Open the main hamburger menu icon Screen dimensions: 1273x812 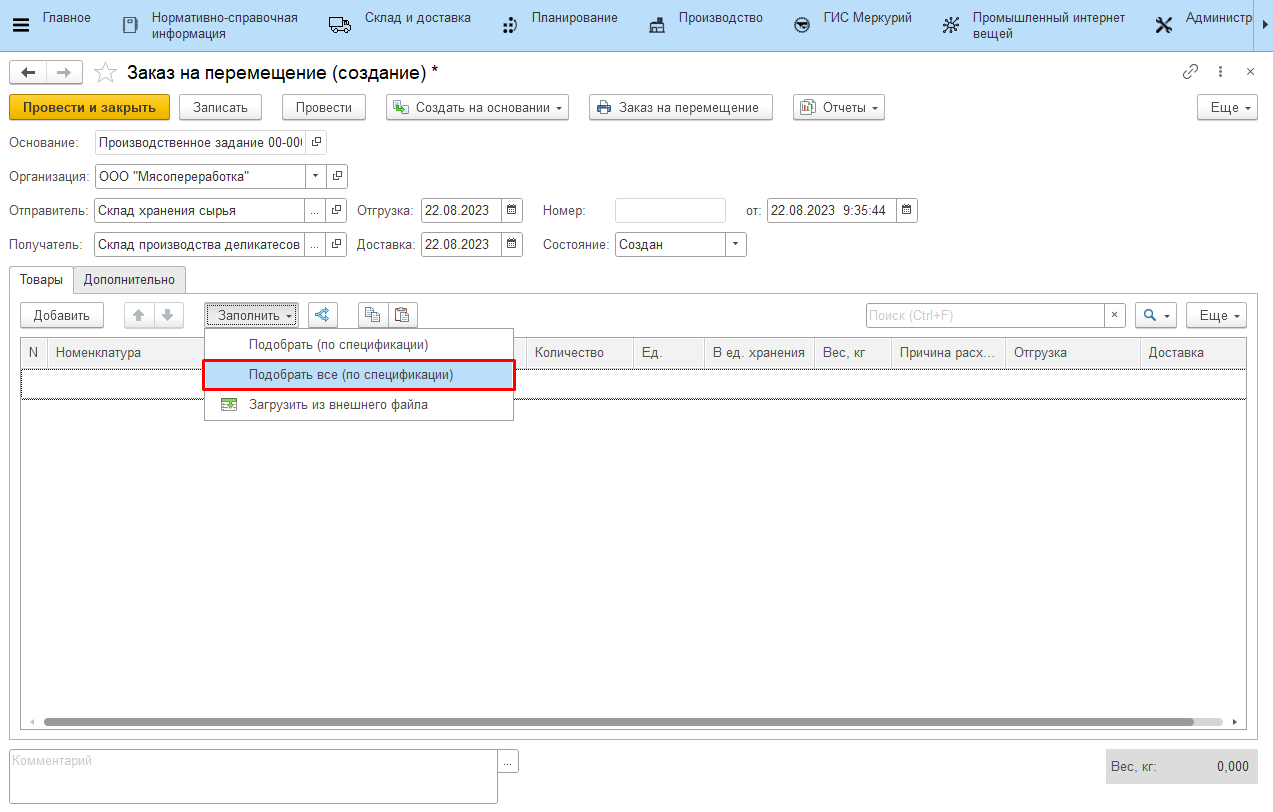(20, 25)
